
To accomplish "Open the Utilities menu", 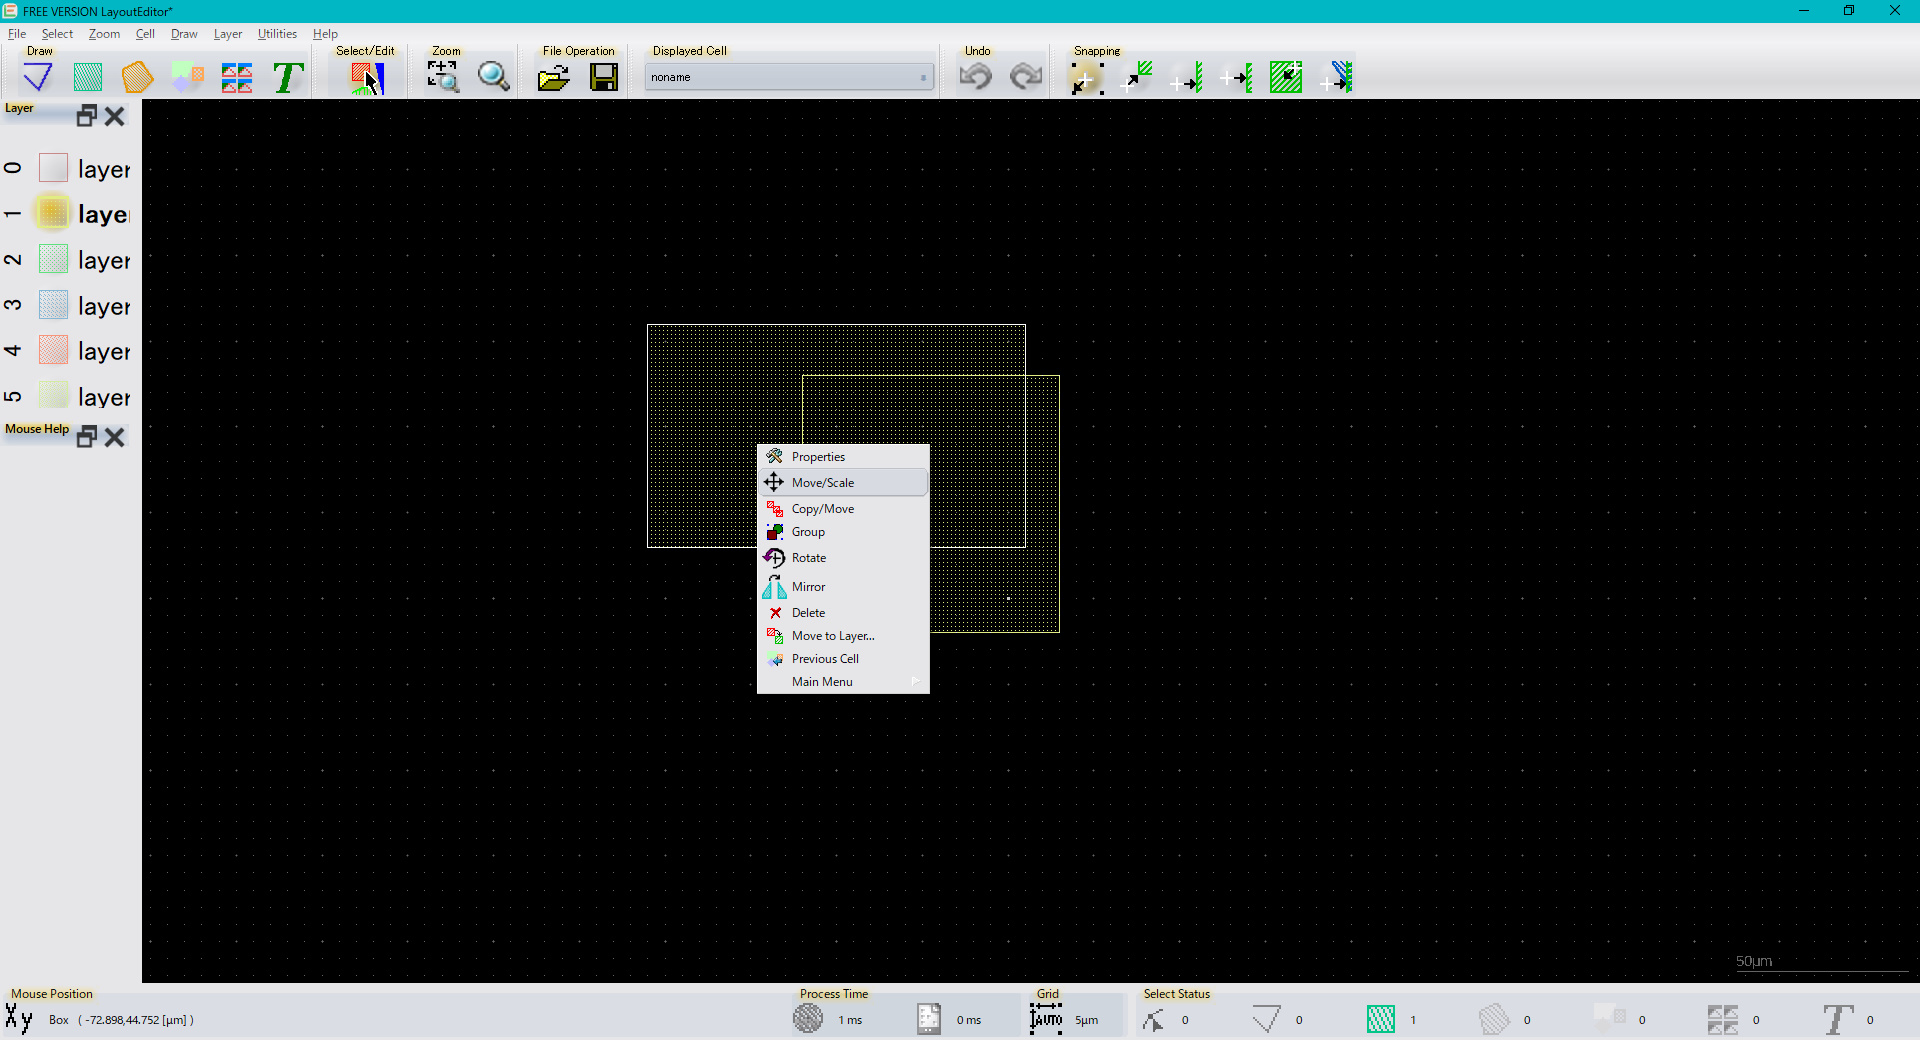I will point(277,34).
